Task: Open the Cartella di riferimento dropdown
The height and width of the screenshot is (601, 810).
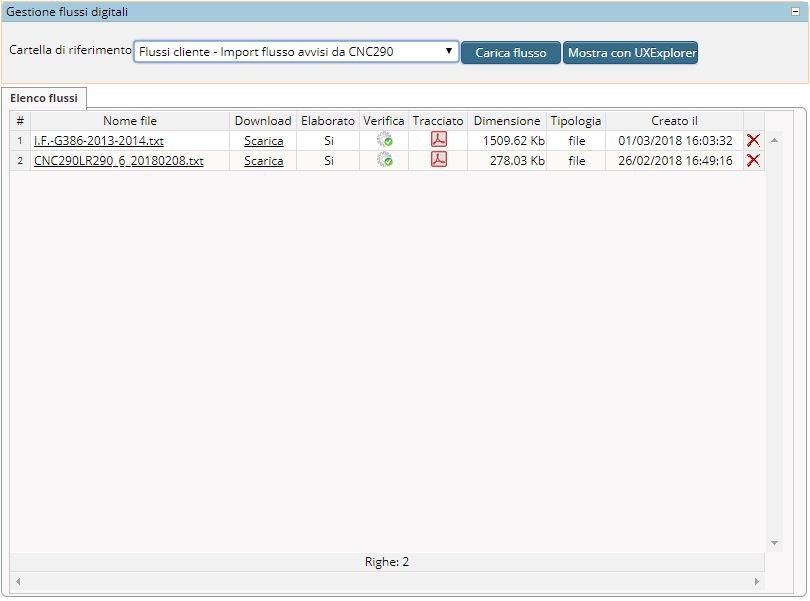Action: [296, 51]
